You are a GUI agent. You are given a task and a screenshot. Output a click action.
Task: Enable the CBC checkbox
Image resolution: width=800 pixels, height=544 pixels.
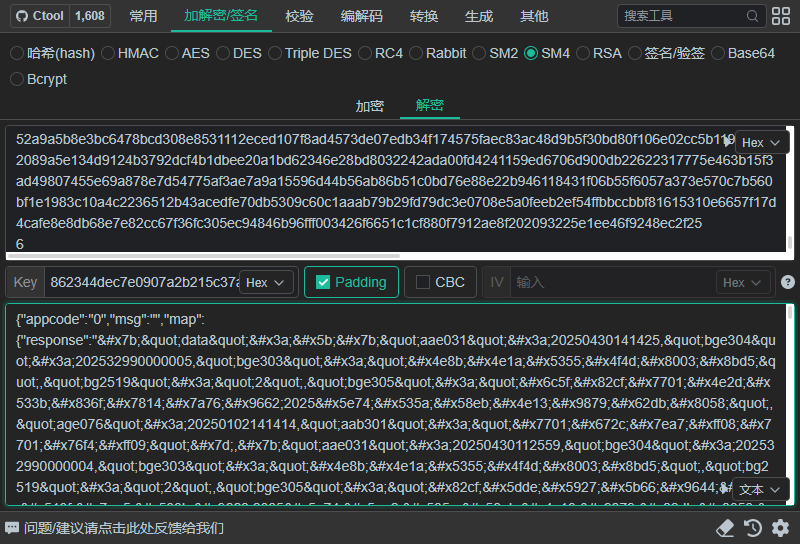tap(423, 282)
